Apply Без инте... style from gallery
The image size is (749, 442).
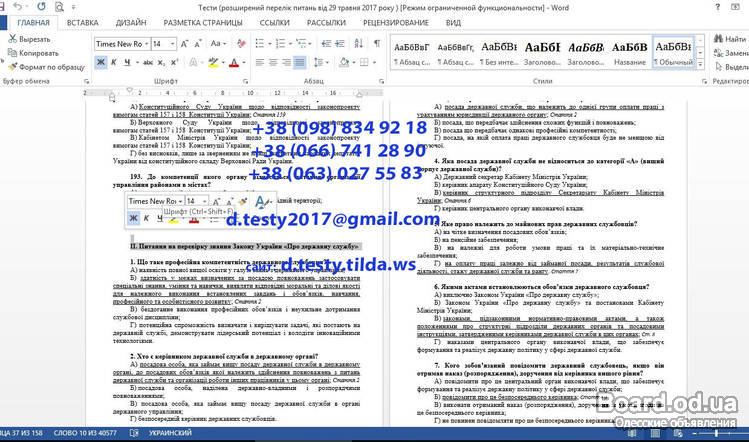click(499, 53)
